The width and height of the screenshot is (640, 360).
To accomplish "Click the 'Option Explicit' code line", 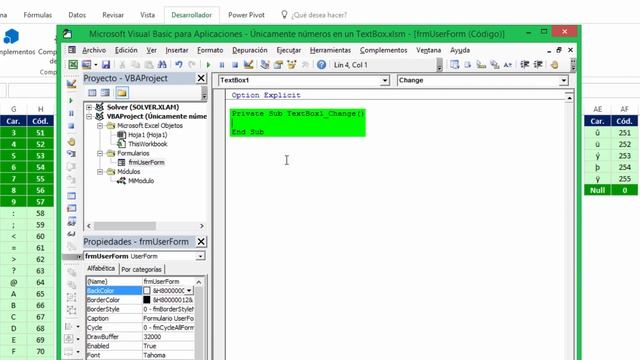I will pyautogui.click(x=266, y=95).
